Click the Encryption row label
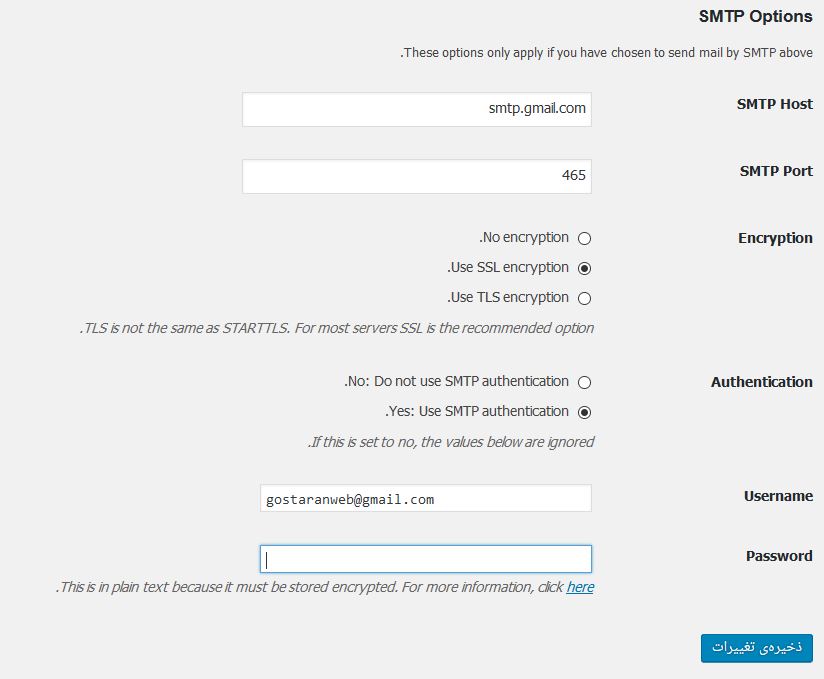The width and height of the screenshot is (824, 679). click(775, 238)
